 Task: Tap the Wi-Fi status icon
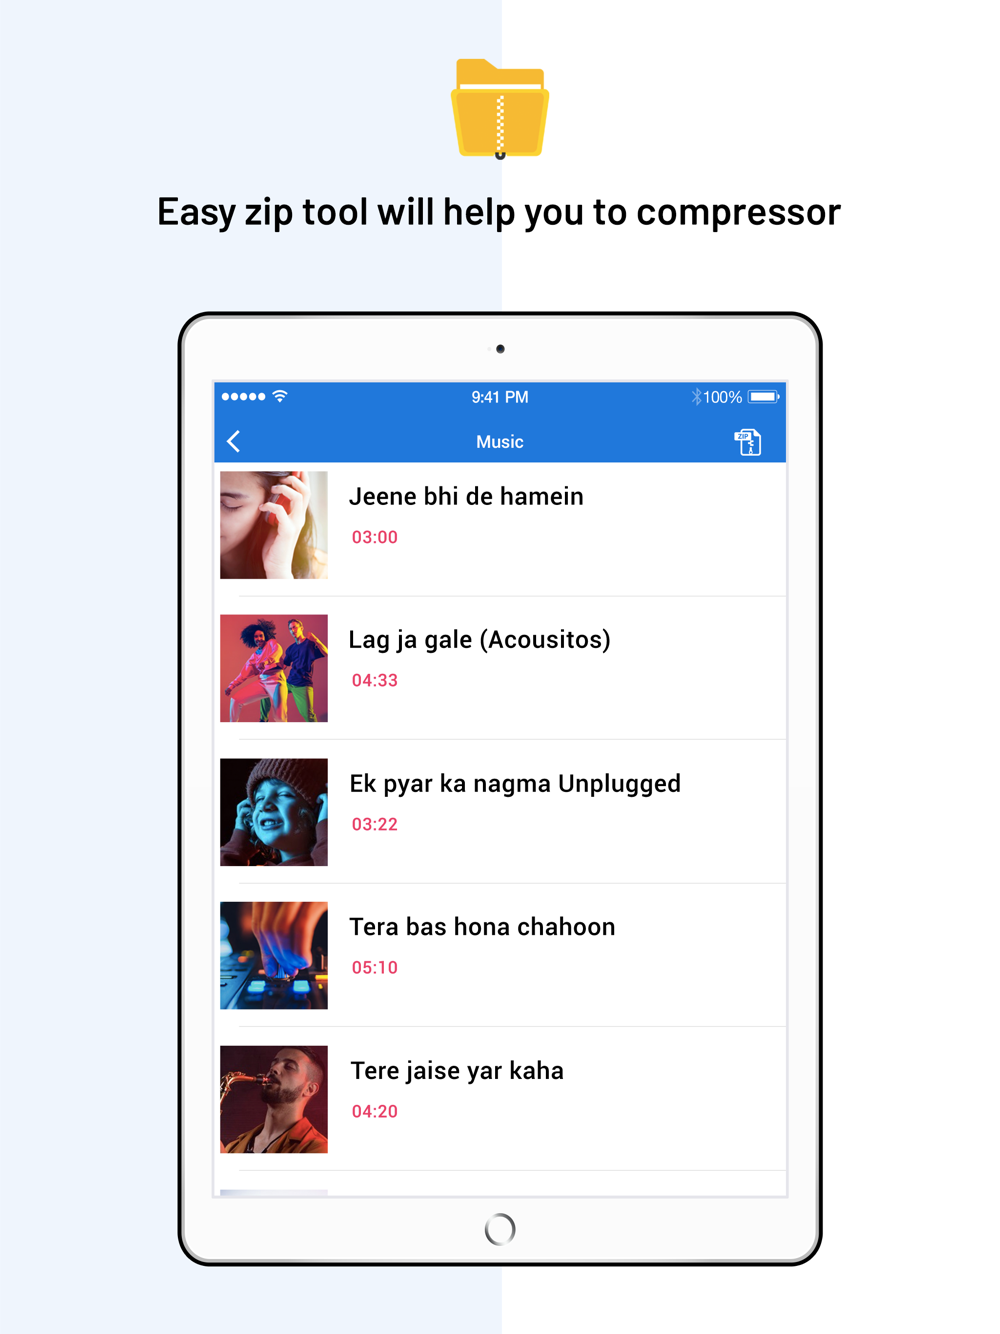[280, 397]
